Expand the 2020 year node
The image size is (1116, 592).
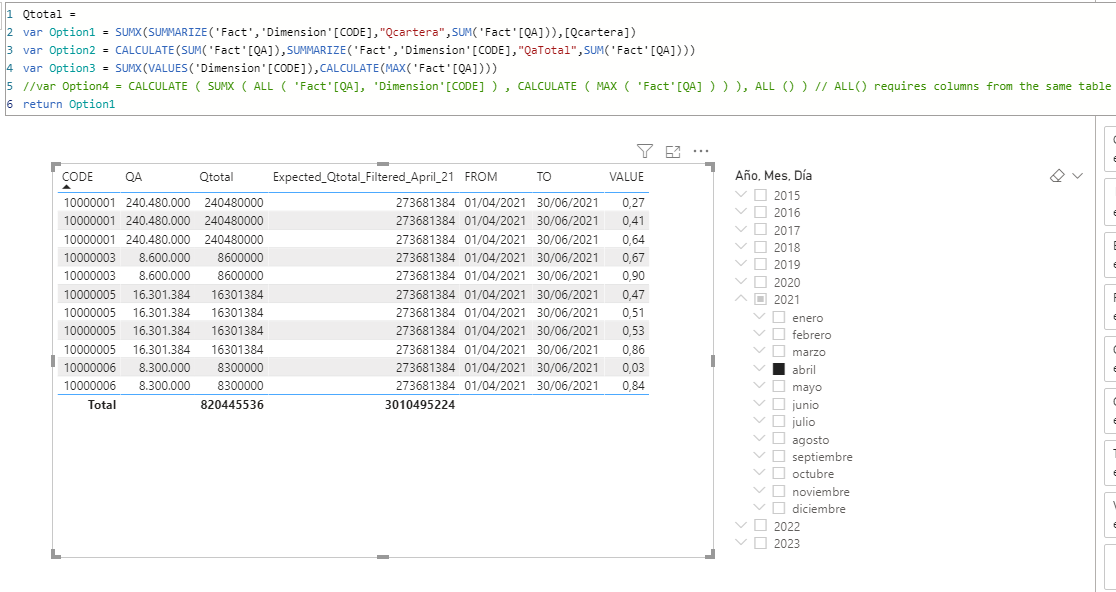click(742, 282)
